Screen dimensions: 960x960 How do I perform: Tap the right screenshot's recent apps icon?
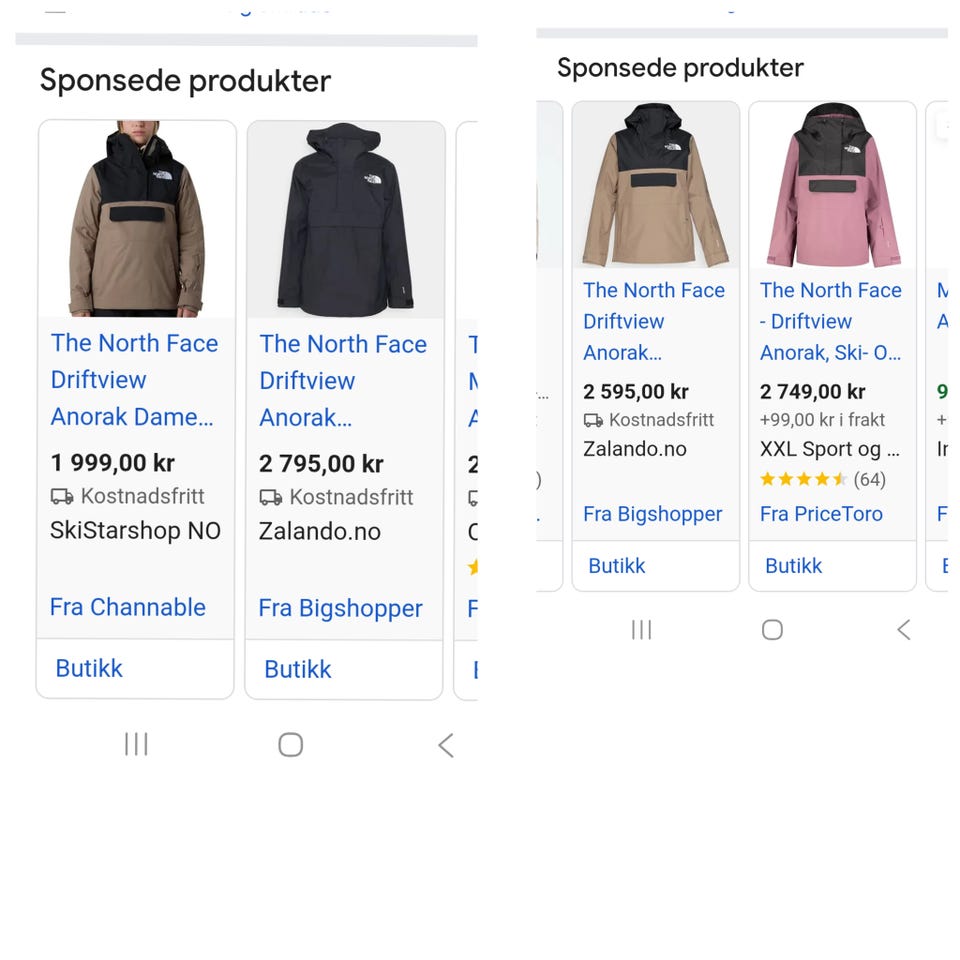641,629
